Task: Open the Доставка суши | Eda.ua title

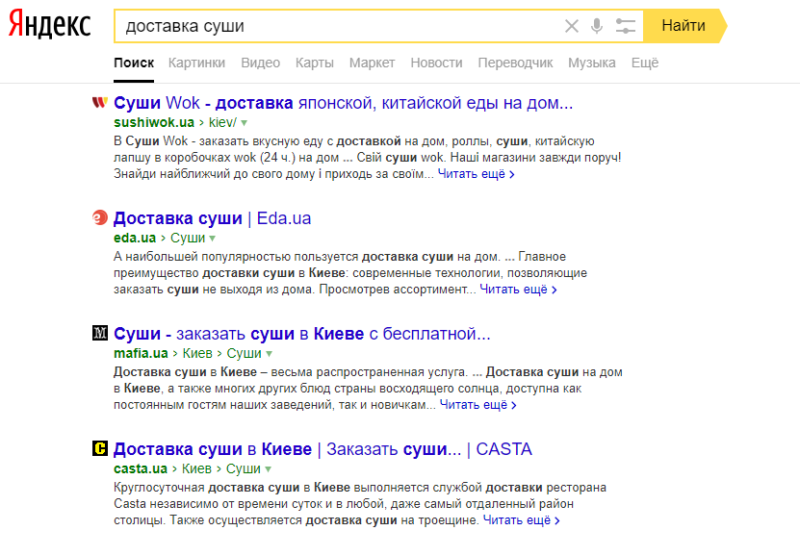Action: [212, 218]
